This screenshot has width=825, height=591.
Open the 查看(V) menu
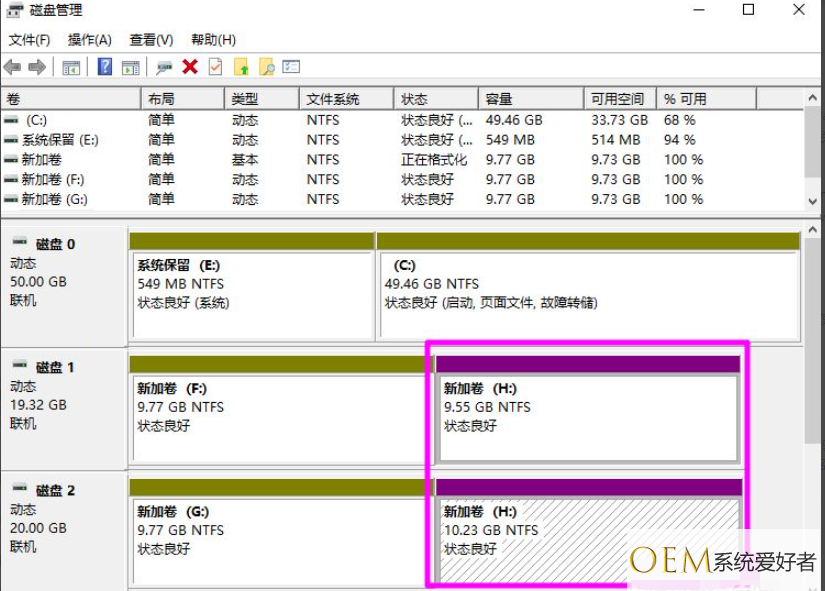(152, 40)
